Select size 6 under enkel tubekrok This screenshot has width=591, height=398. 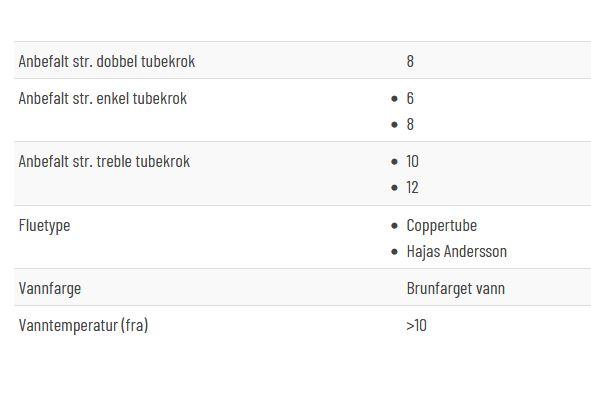click(410, 98)
